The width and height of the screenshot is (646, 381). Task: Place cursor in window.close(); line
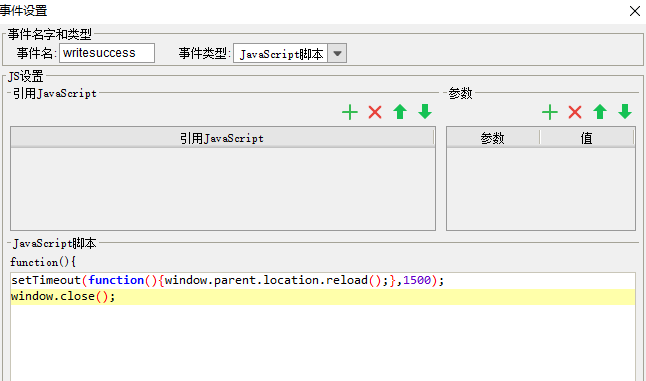[x=323, y=297]
